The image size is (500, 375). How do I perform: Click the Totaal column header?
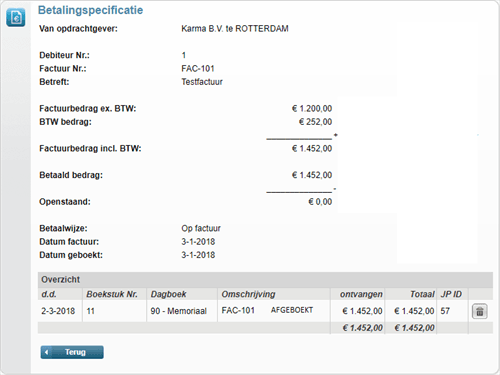coord(422,294)
